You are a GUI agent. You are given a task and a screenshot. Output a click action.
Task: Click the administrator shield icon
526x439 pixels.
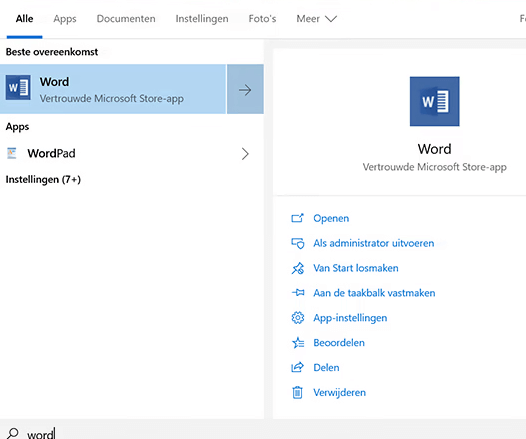(298, 243)
